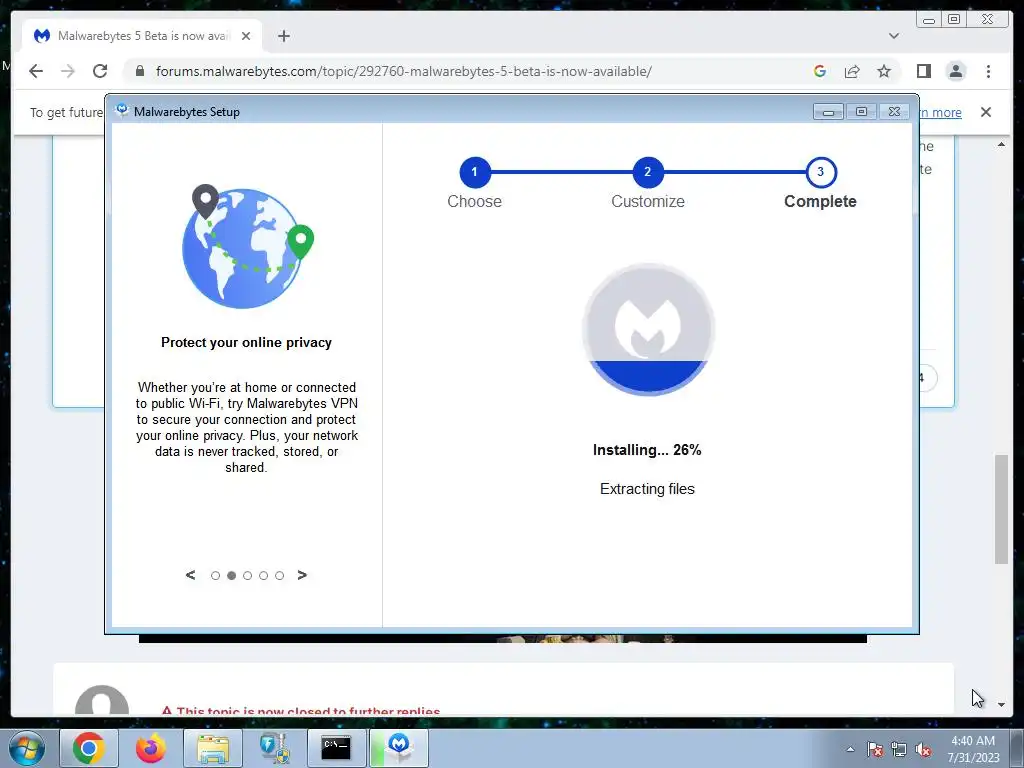The height and width of the screenshot is (768, 1024).
Task: Show hidden system tray icons
Action: pos(850,749)
